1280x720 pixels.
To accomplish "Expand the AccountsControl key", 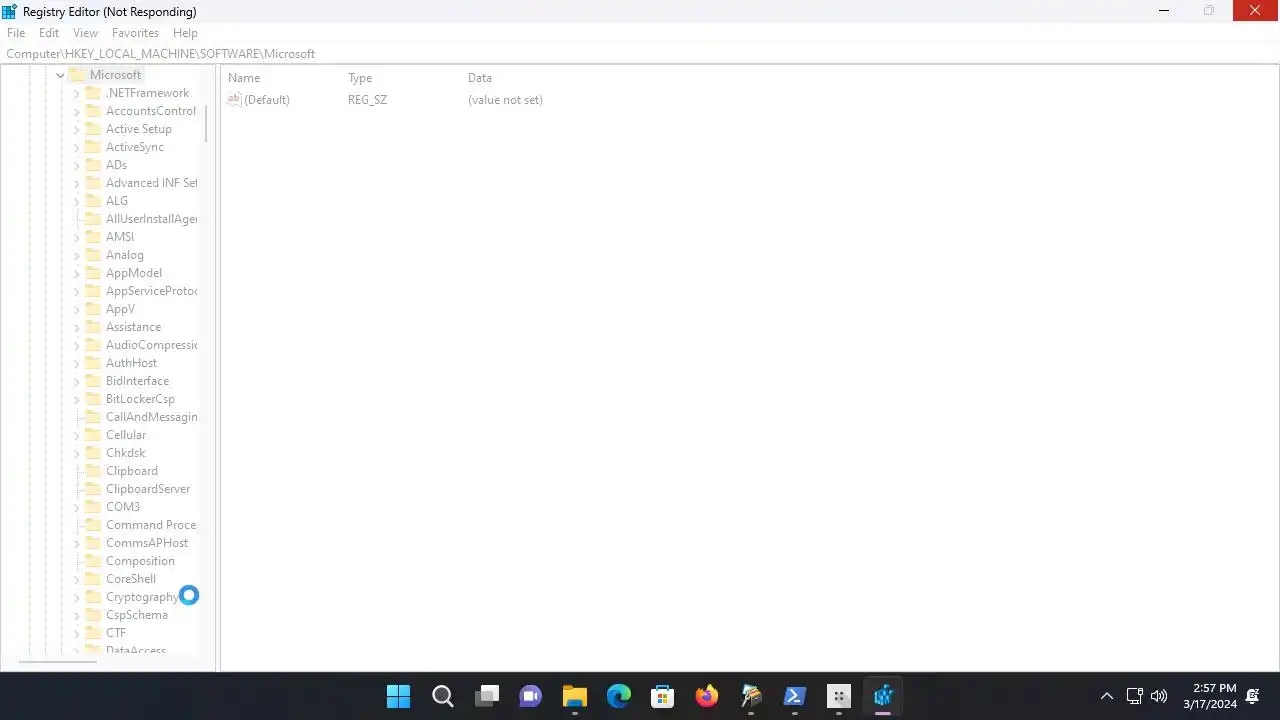I will coord(77,111).
